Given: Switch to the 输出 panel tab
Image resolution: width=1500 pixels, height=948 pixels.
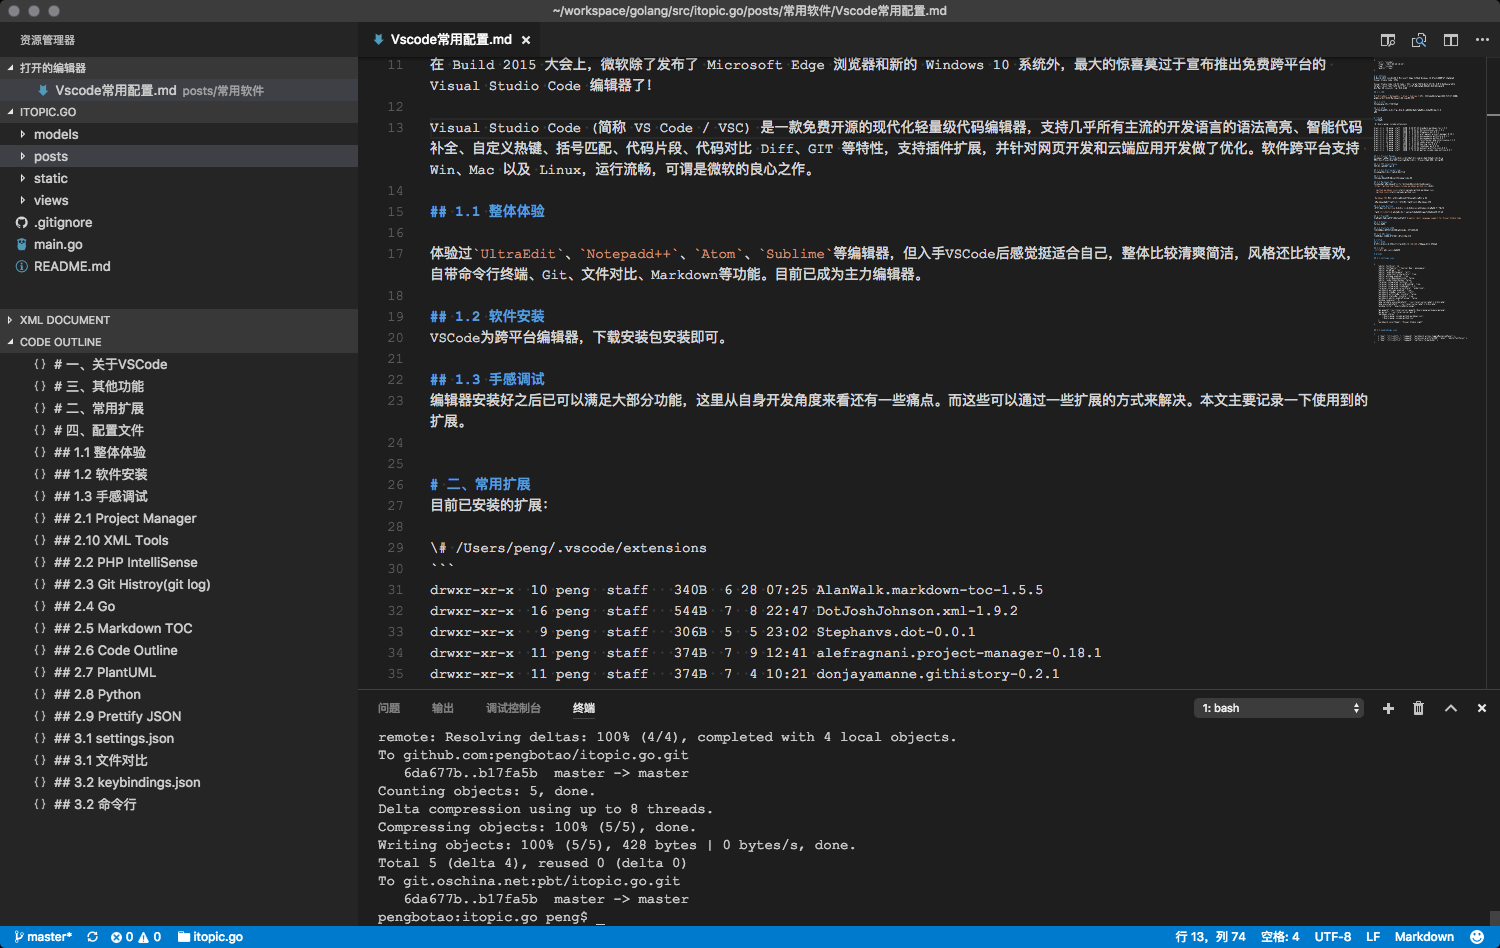Looking at the screenshot, I should (443, 708).
